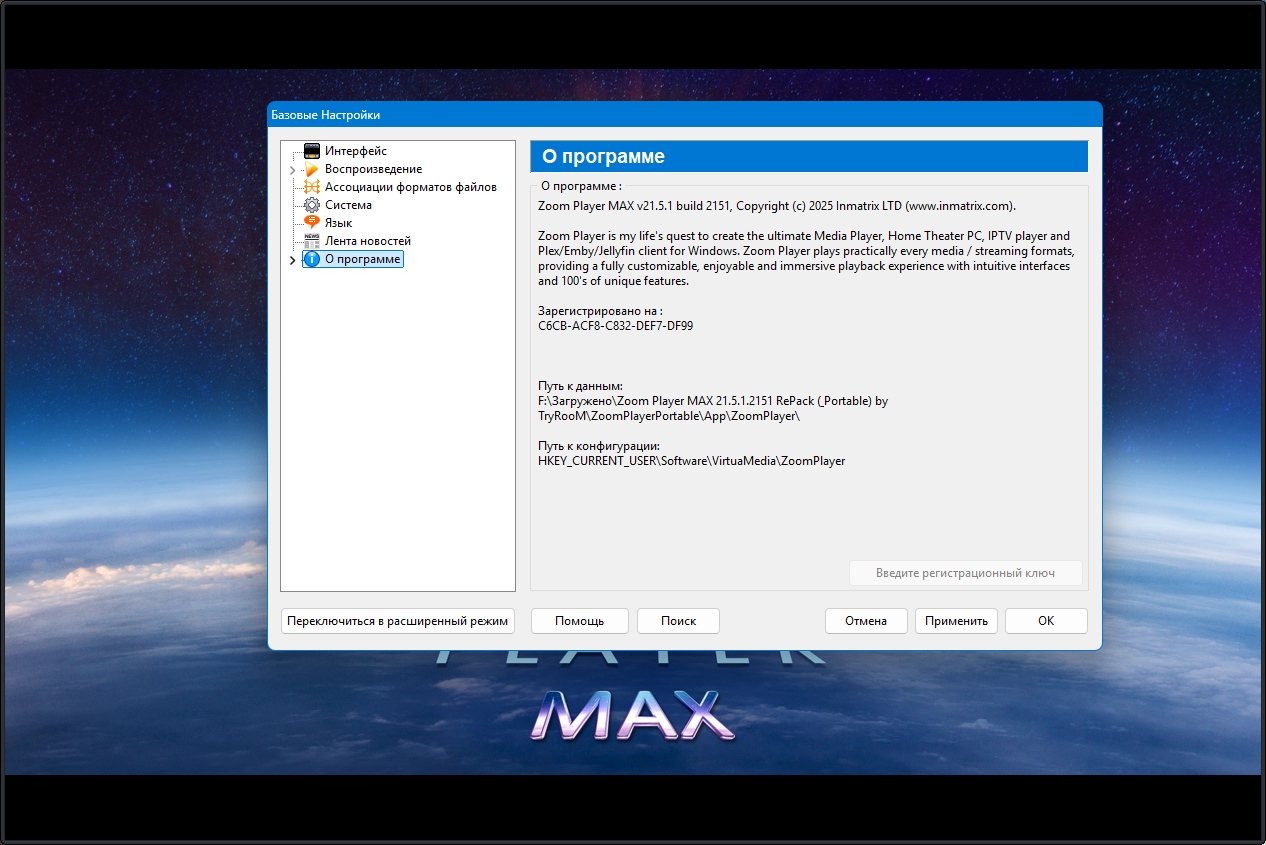Click the HKEY_CURRENT_USER configuration path text
1266x845 pixels.
[x=691, y=461]
